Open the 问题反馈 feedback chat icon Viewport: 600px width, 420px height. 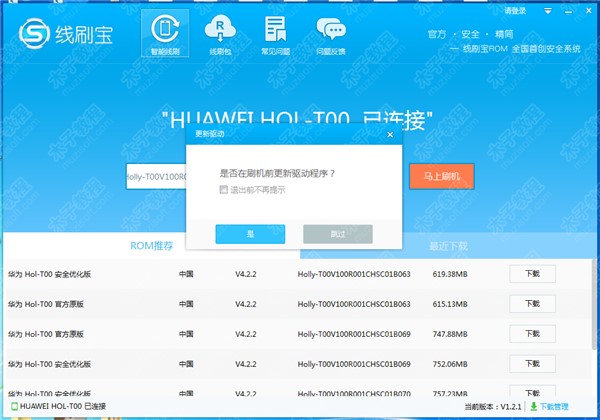click(x=331, y=34)
